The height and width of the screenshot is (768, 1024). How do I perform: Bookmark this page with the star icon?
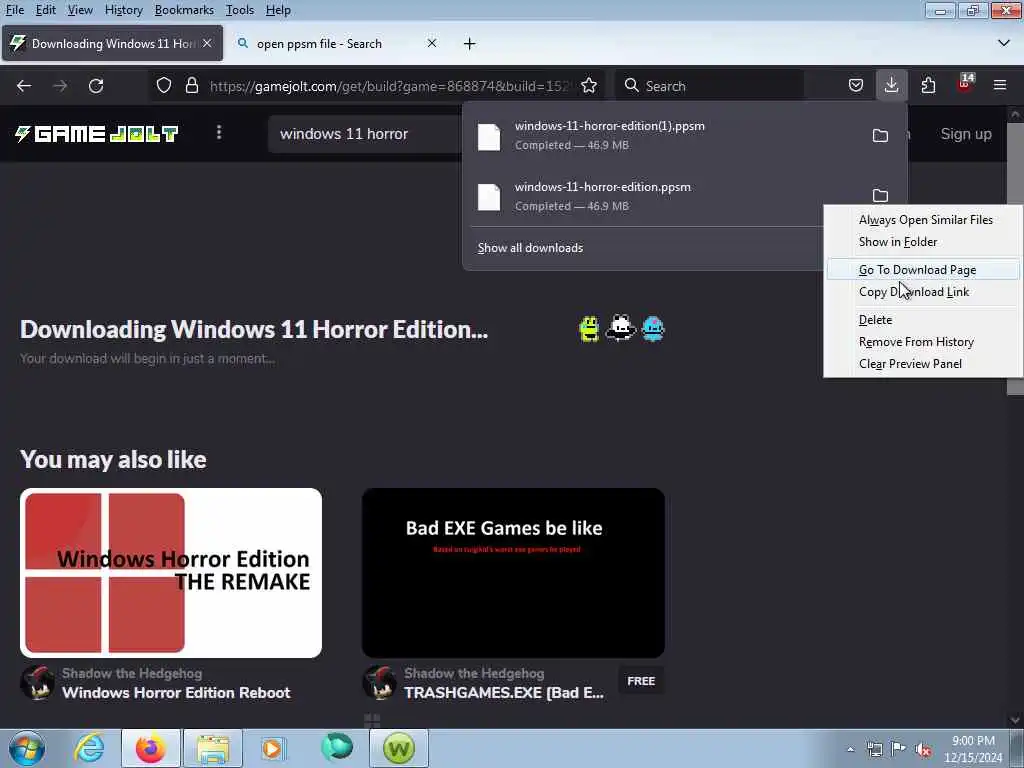point(588,86)
